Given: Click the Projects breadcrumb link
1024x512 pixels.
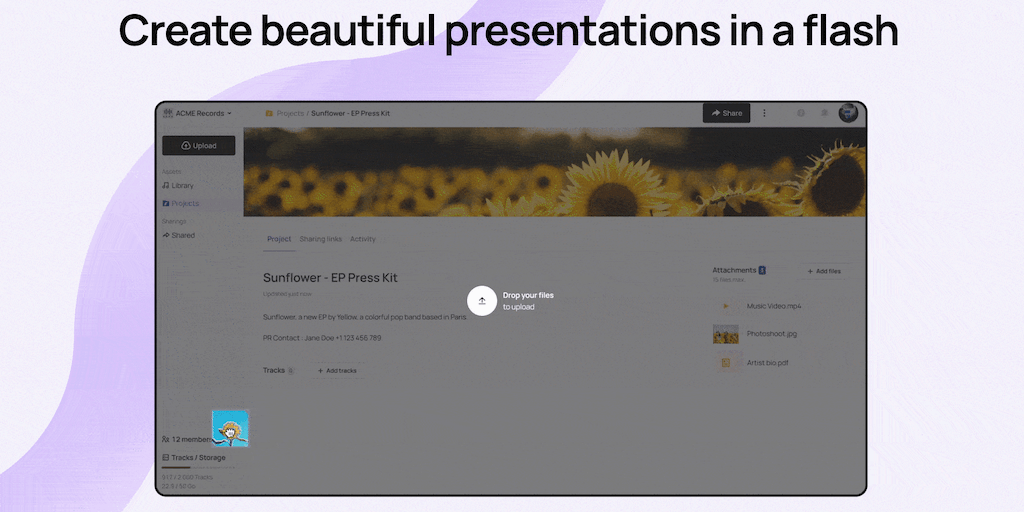Looking at the screenshot, I should pos(290,114).
